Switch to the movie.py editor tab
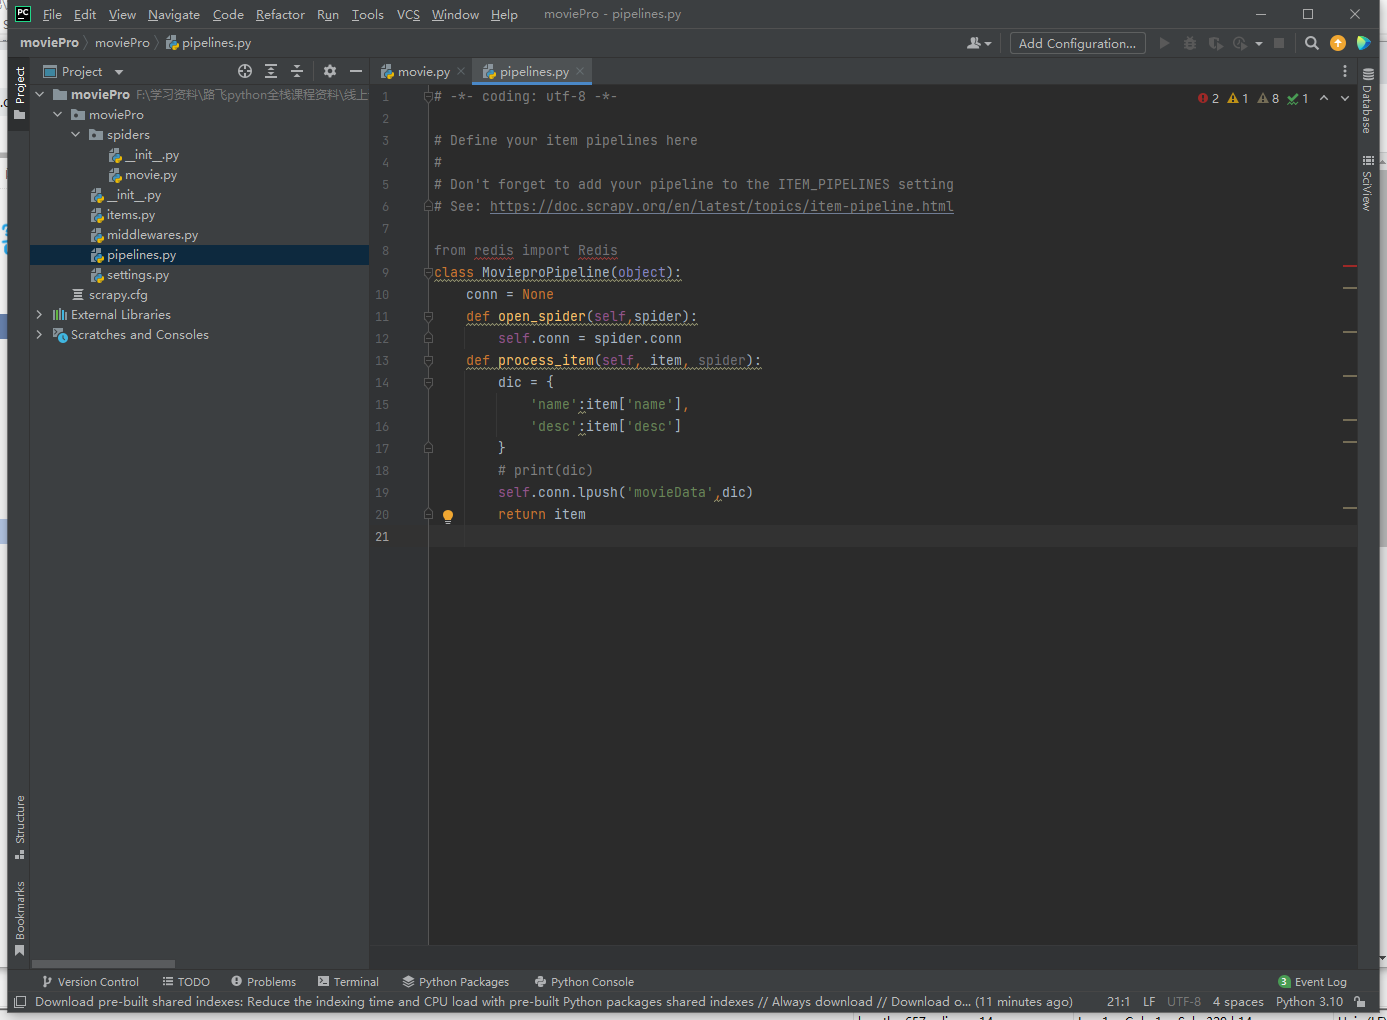1387x1020 pixels. click(x=423, y=72)
